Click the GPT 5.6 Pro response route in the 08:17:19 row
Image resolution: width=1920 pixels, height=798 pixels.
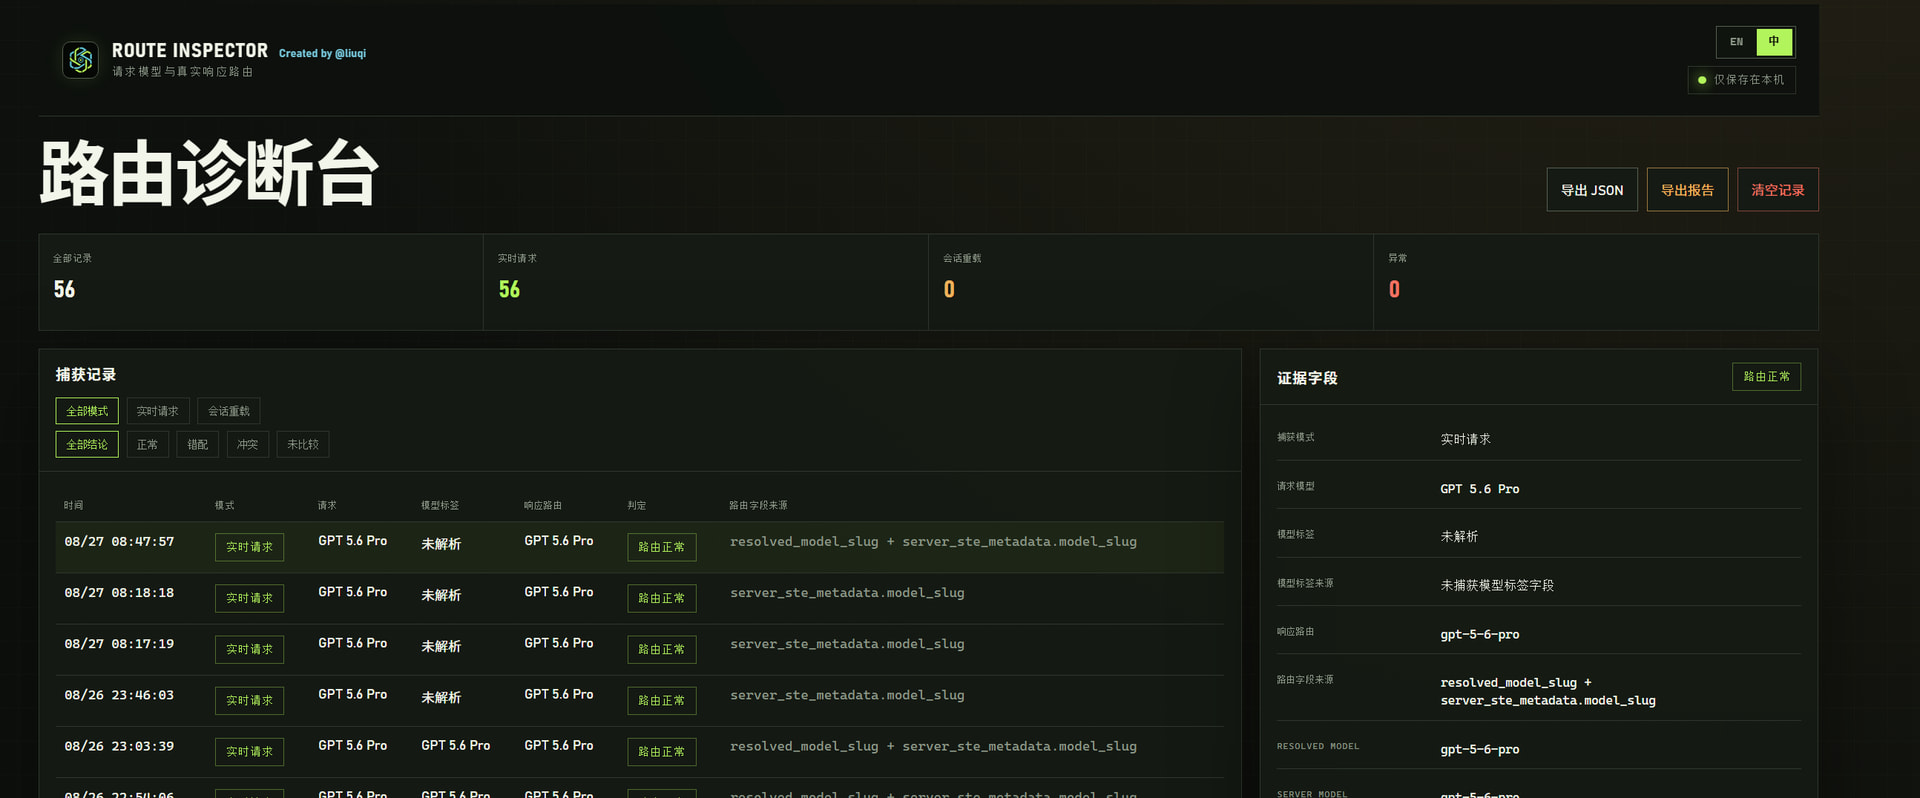click(559, 643)
